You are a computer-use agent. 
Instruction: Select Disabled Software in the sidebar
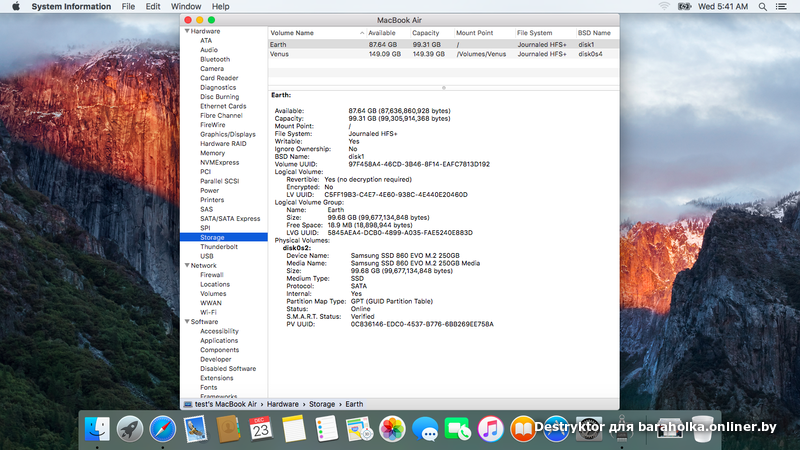pyautogui.click(x=228, y=368)
